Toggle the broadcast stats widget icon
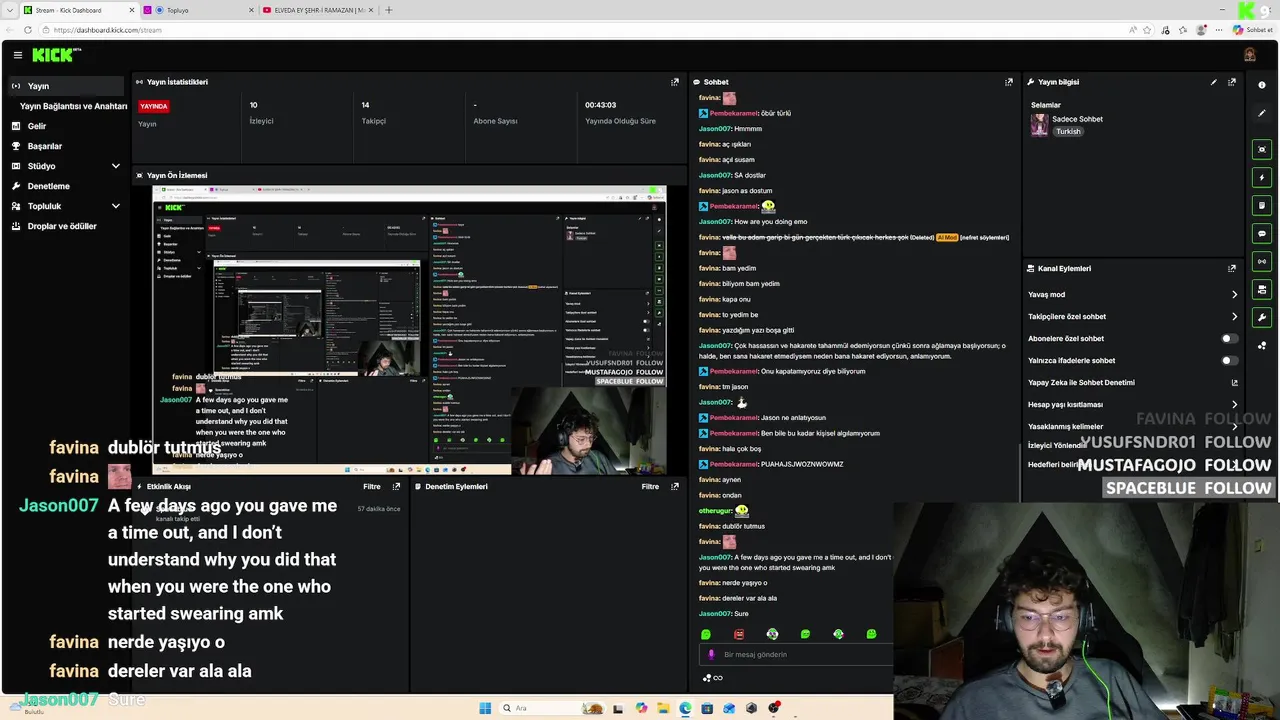1280x720 pixels. point(1262,261)
